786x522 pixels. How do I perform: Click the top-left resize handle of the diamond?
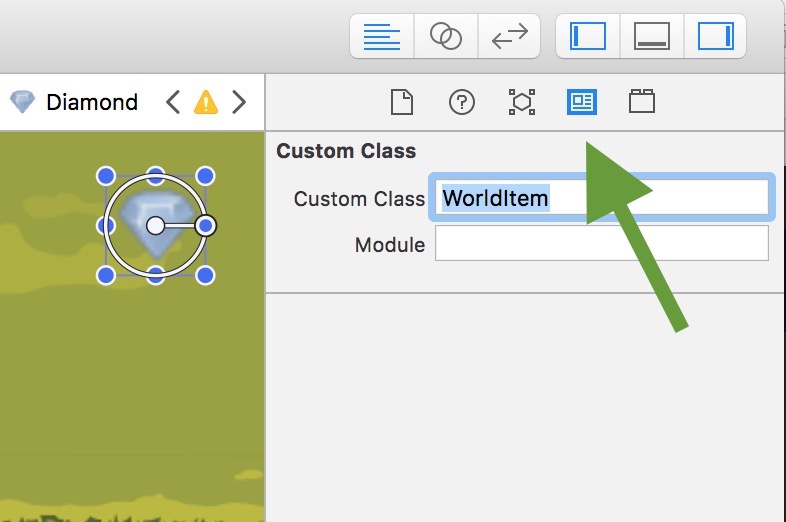click(106, 176)
